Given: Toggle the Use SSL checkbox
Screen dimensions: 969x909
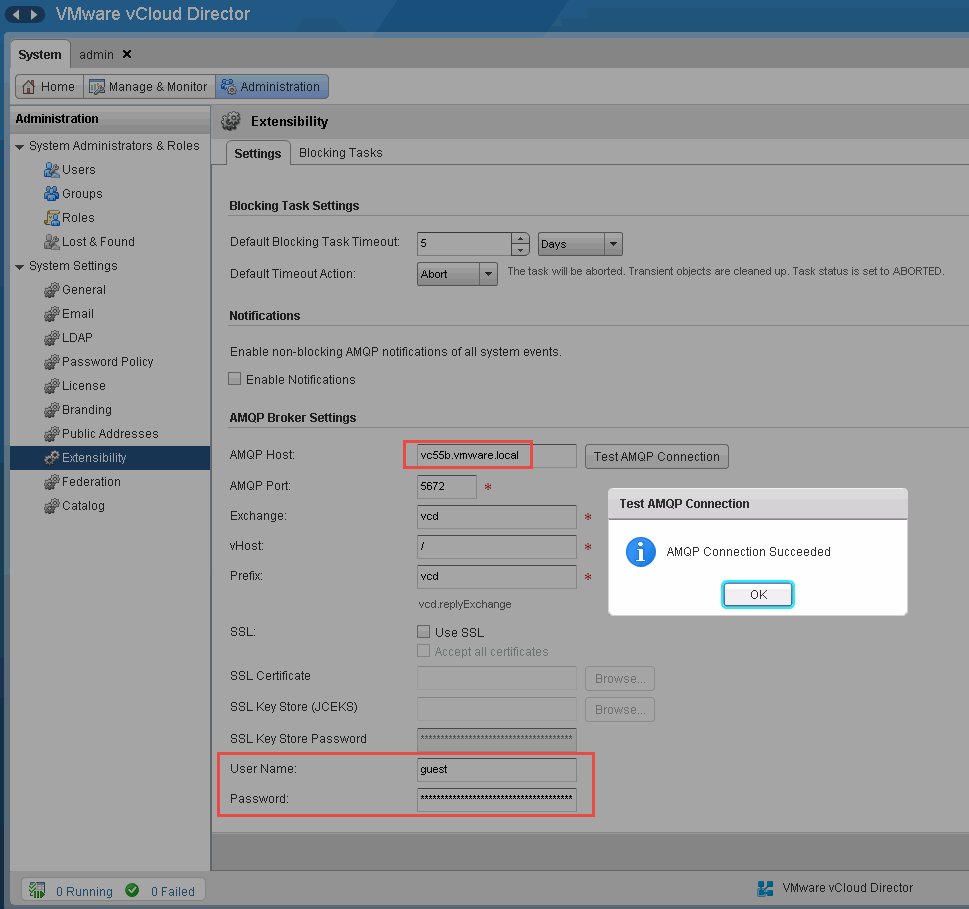Looking at the screenshot, I should click(x=424, y=632).
